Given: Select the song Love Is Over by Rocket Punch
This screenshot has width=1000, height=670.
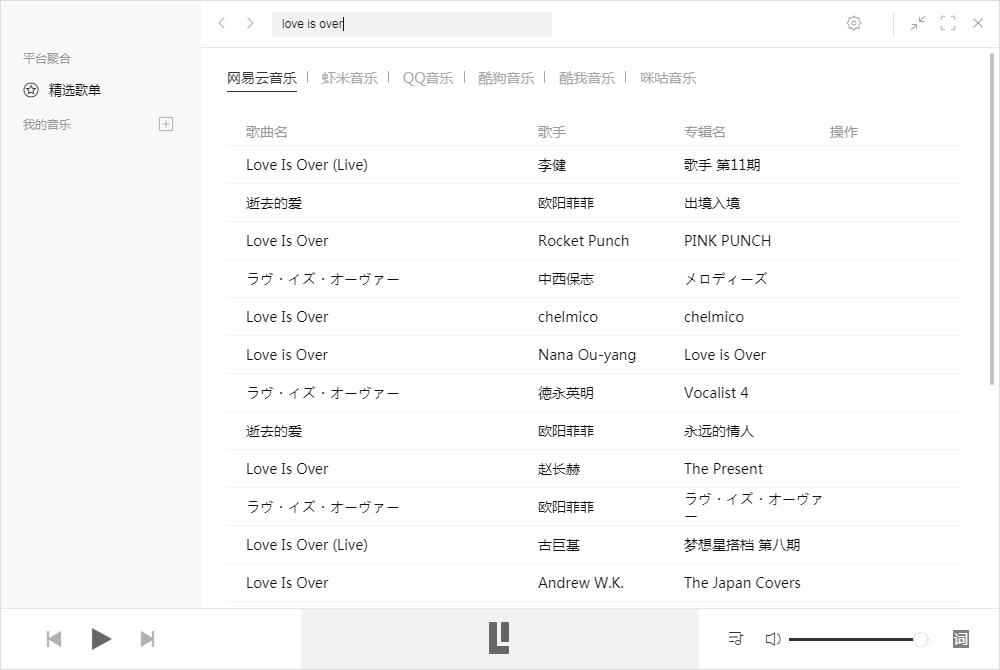Looking at the screenshot, I should [x=288, y=240].
